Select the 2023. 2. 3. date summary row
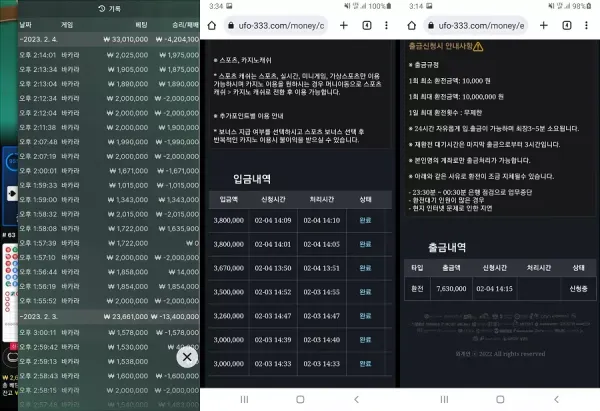 109,316
